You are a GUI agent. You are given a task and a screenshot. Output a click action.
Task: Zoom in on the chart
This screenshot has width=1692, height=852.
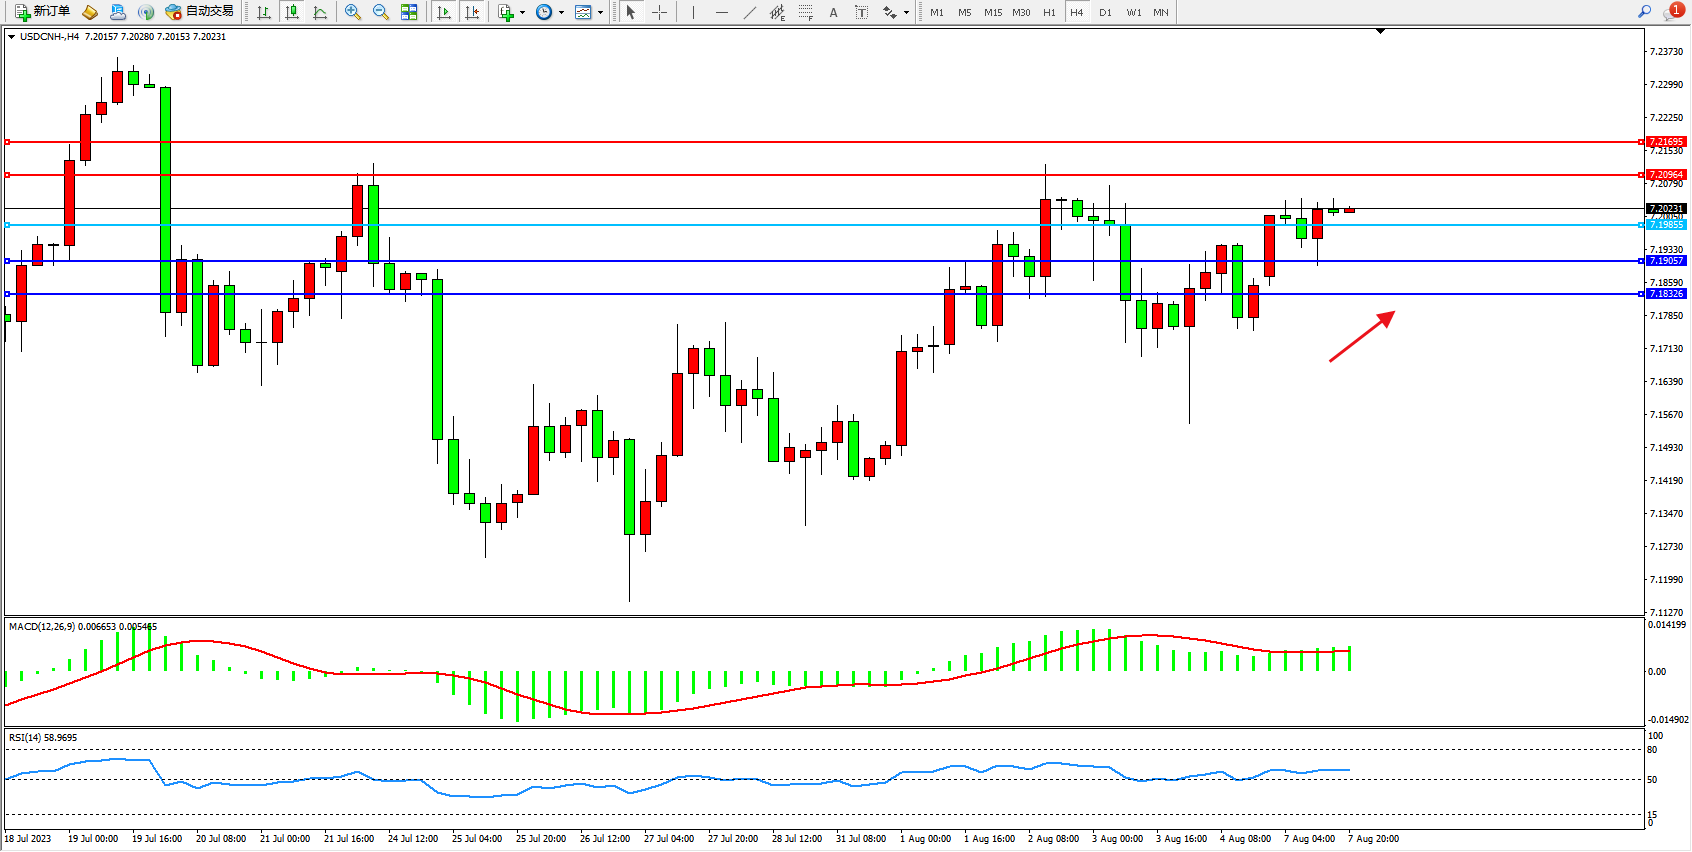(353, 12)
